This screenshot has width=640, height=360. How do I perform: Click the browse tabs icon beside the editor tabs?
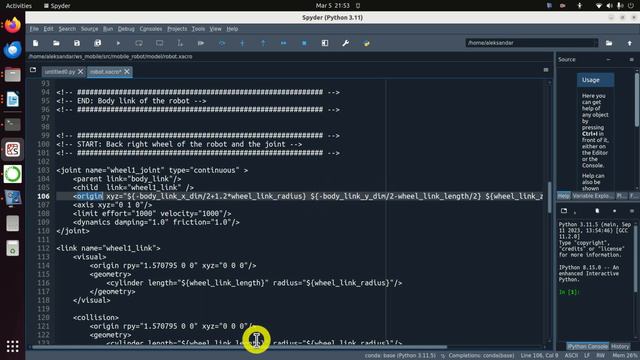tap(33, 70)
